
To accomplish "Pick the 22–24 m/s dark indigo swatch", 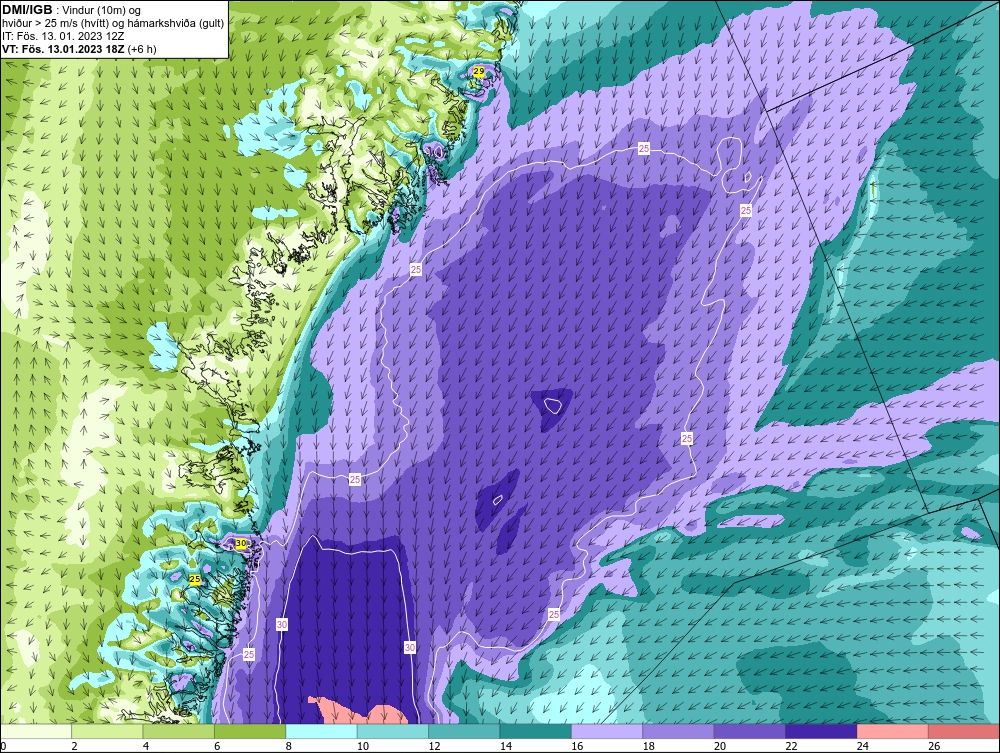I will tap(821, 731).
